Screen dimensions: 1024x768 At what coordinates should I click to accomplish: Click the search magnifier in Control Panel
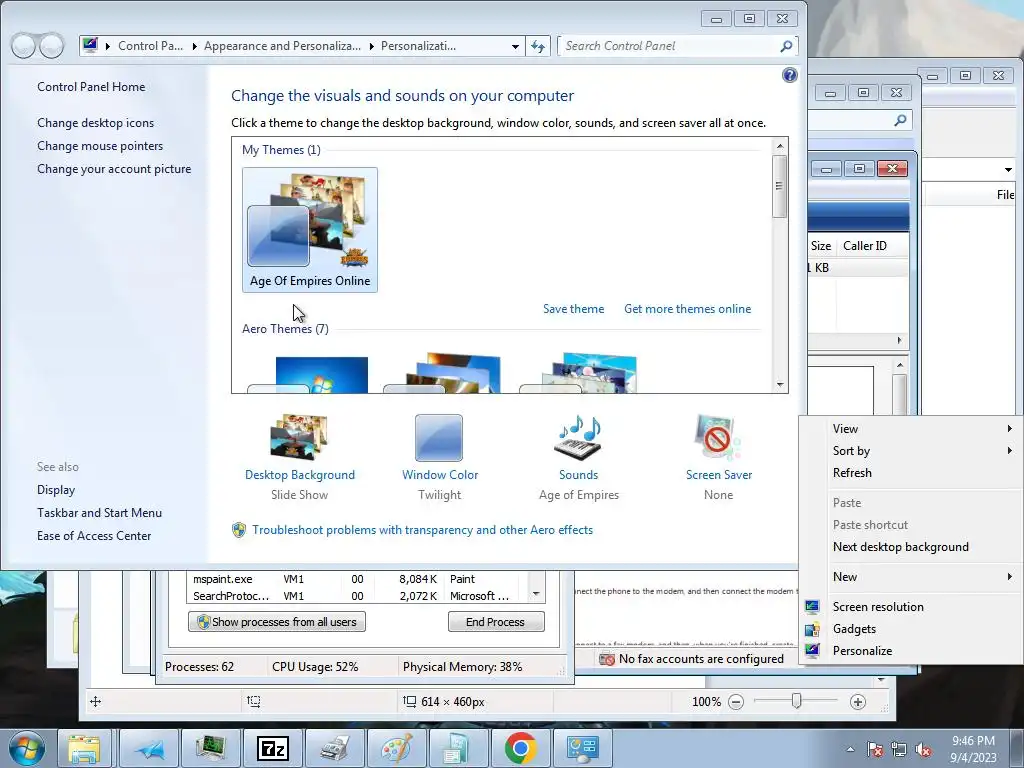(x=786, y=46)
